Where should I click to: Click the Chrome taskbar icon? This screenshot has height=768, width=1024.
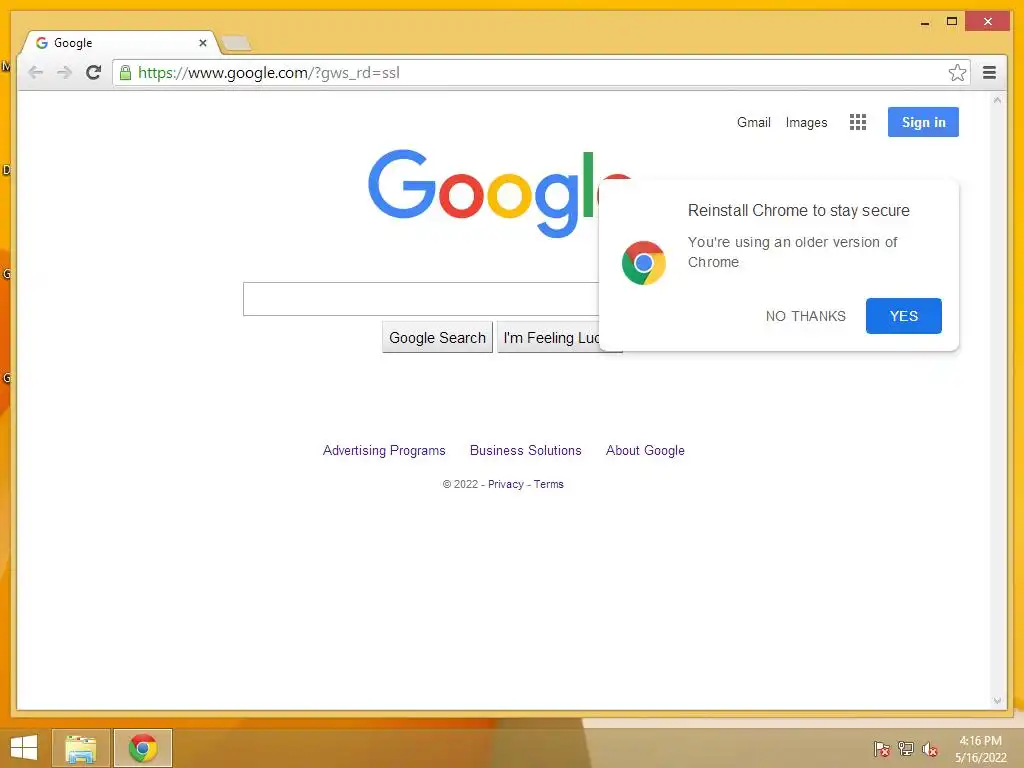[143, 748]
